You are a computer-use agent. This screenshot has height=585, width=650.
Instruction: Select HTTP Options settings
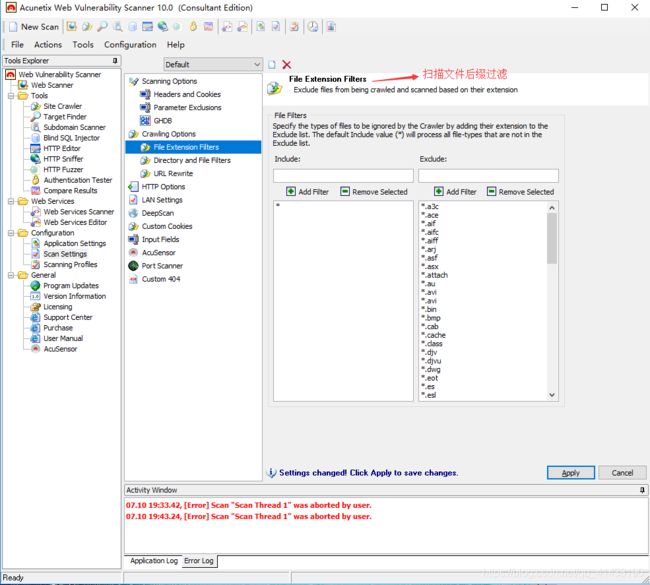click(163, 187)
